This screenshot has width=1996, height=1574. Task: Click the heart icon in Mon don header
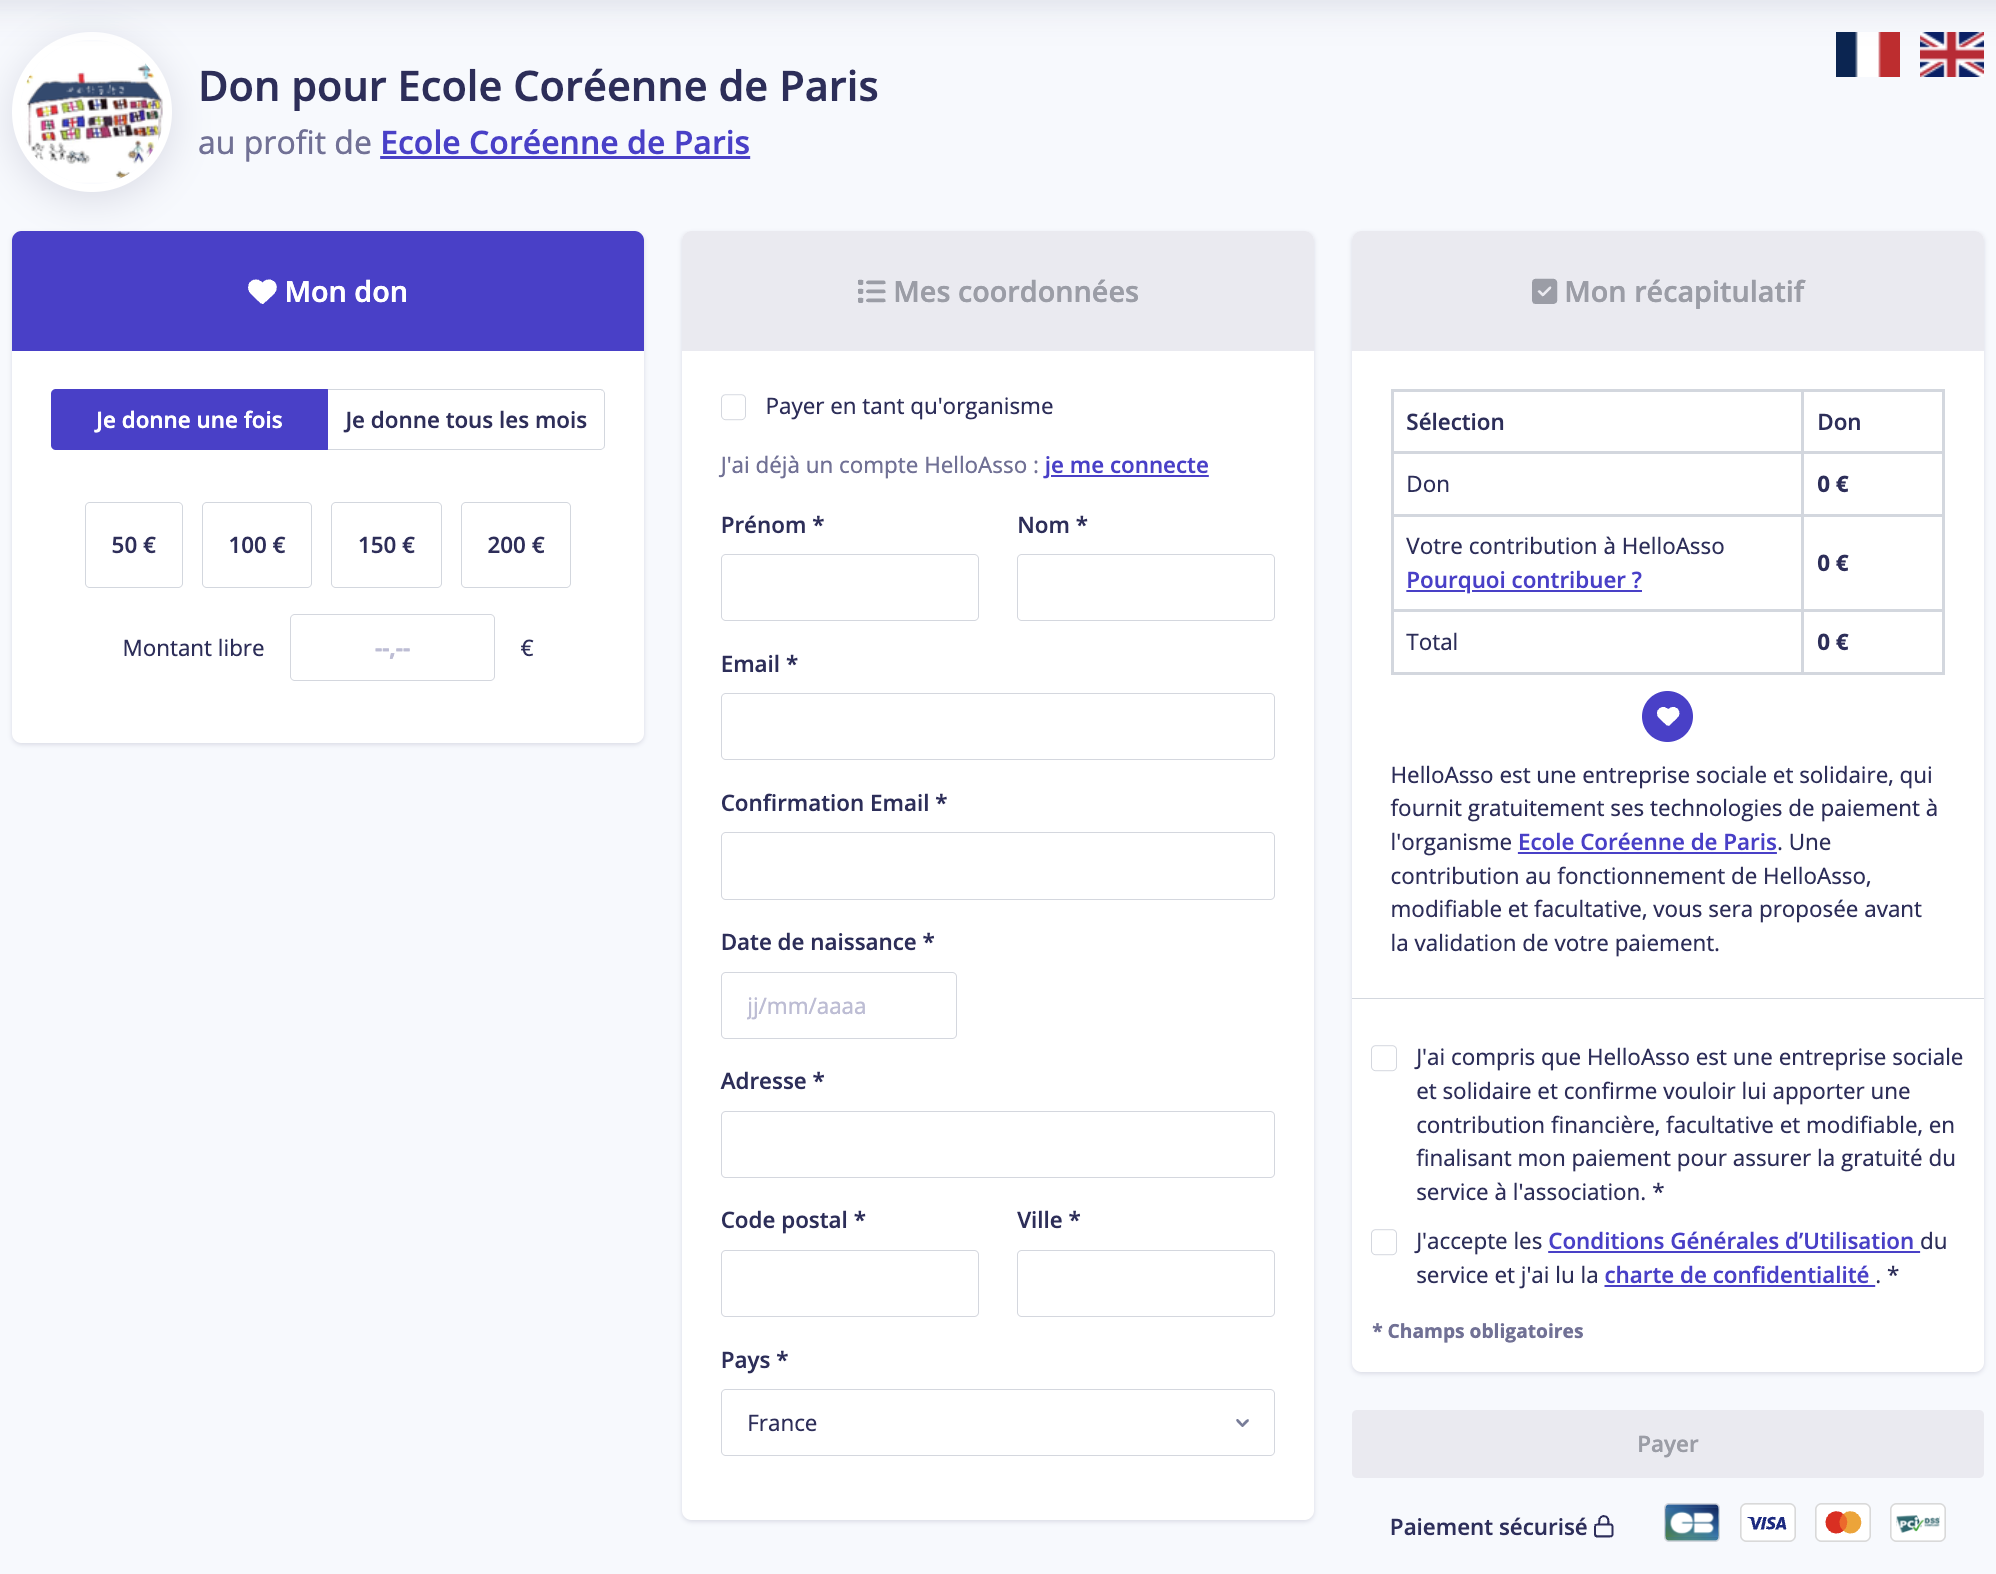pyautogui.click(x=262, y=291)
